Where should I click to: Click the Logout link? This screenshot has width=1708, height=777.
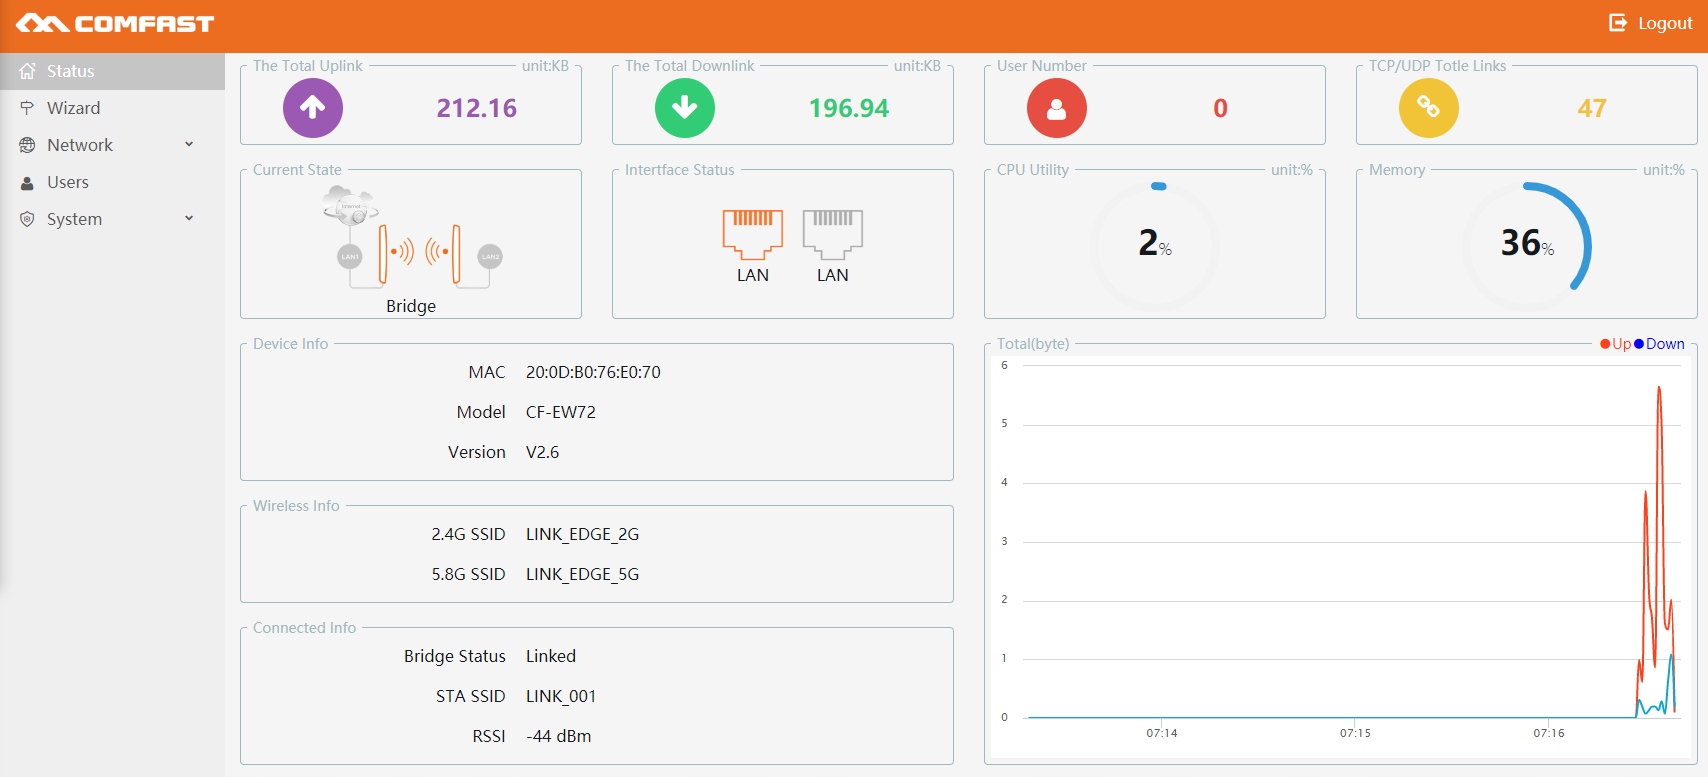click(1664, 23)
